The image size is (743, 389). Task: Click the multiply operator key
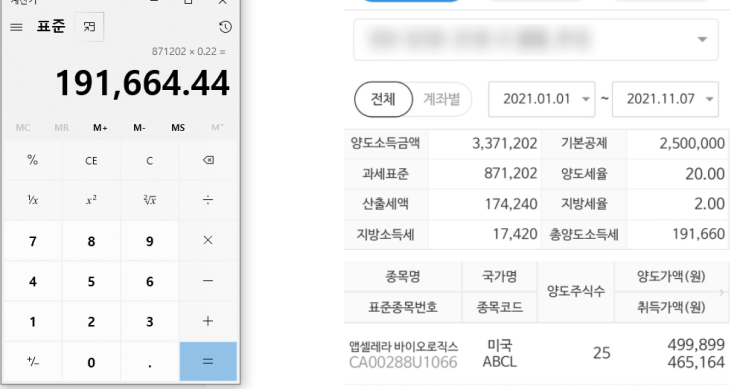pos(208,241)
